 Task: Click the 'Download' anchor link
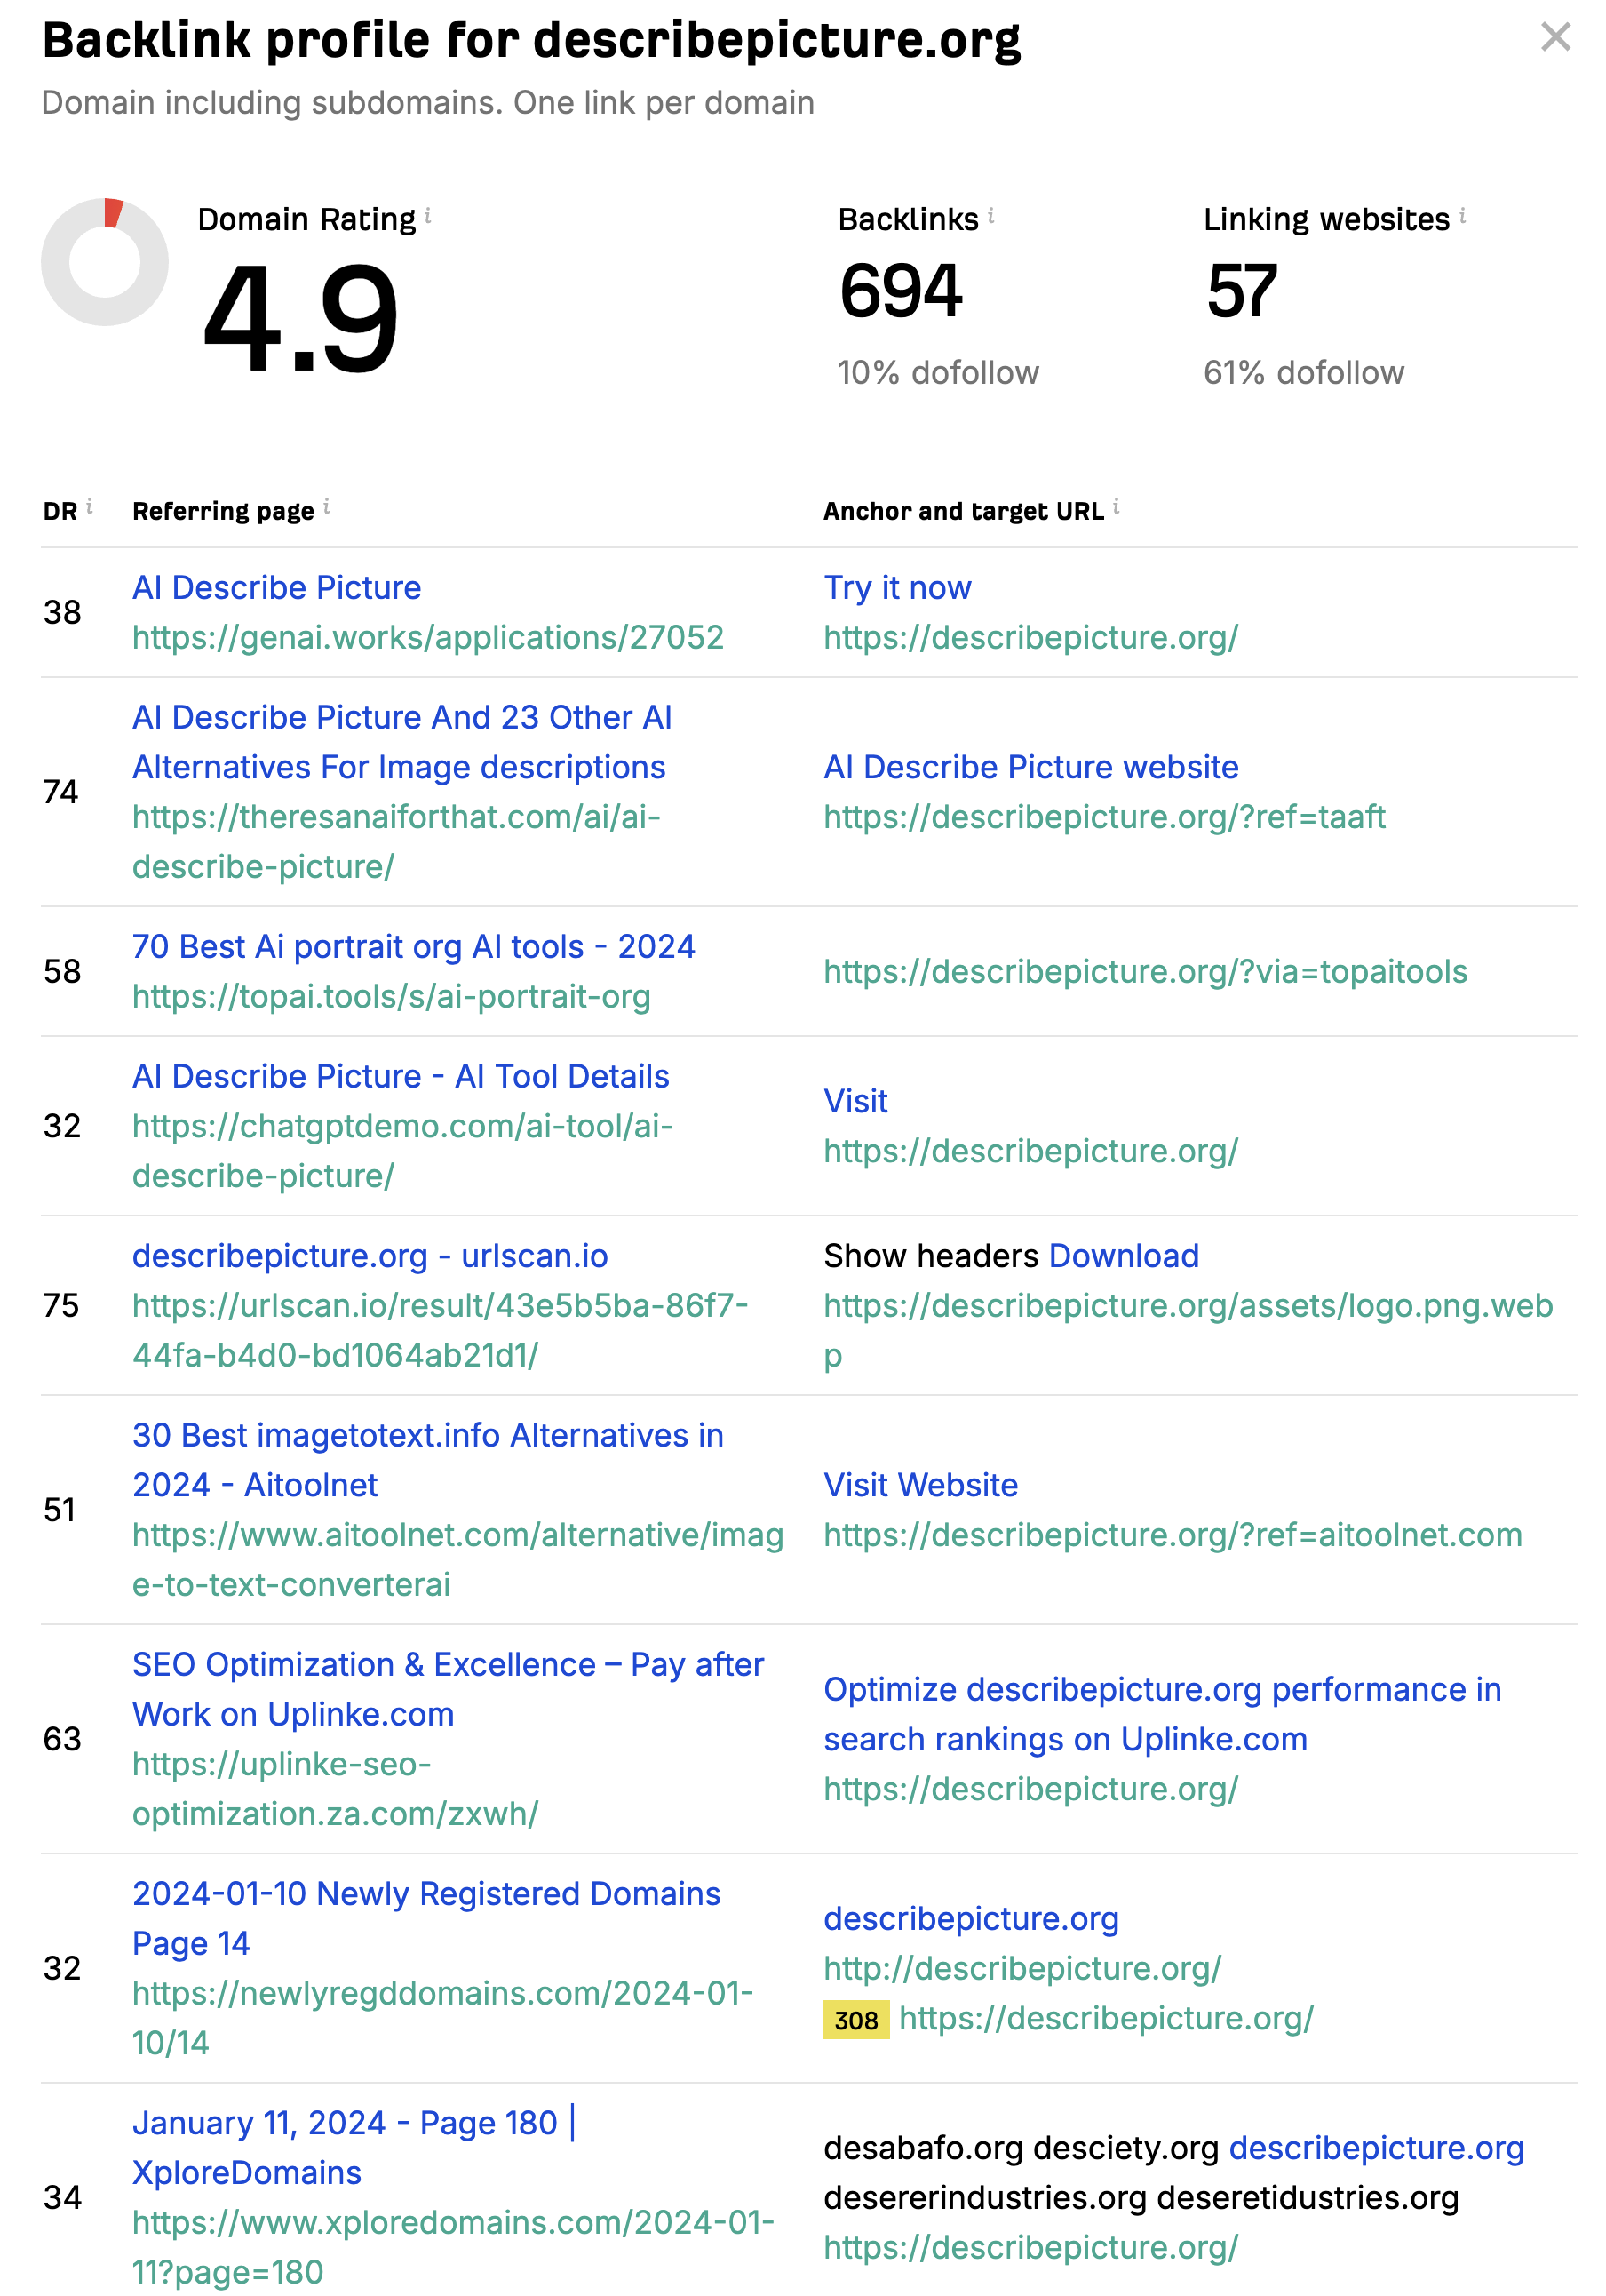(1124, 1255)
